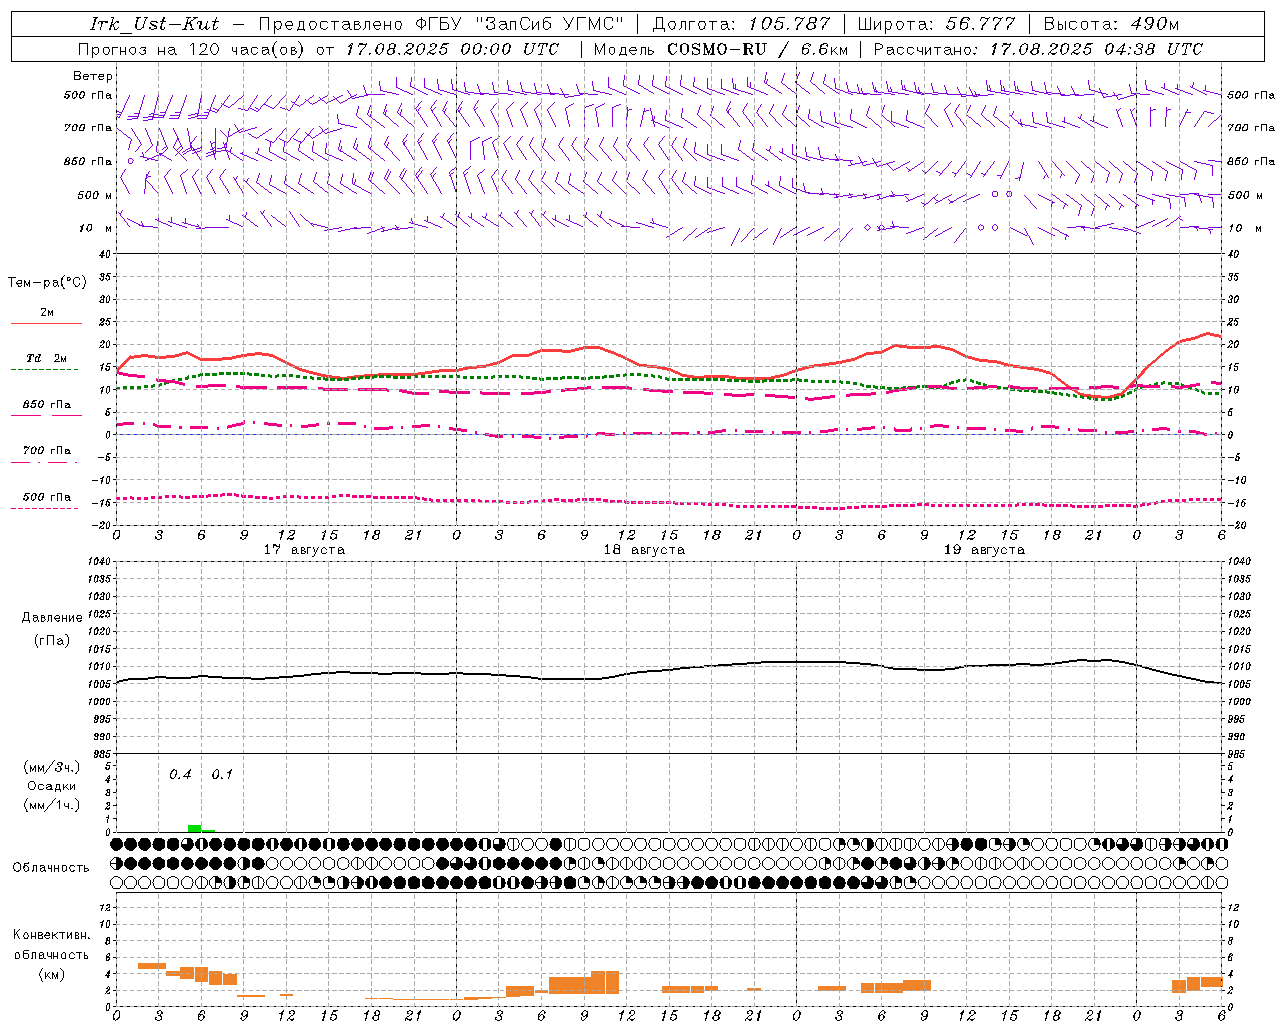Click the (км) convective cloud unit label
Image resolution: width=1280 pixels, height=1024 pixels.
tap(51, 975)
